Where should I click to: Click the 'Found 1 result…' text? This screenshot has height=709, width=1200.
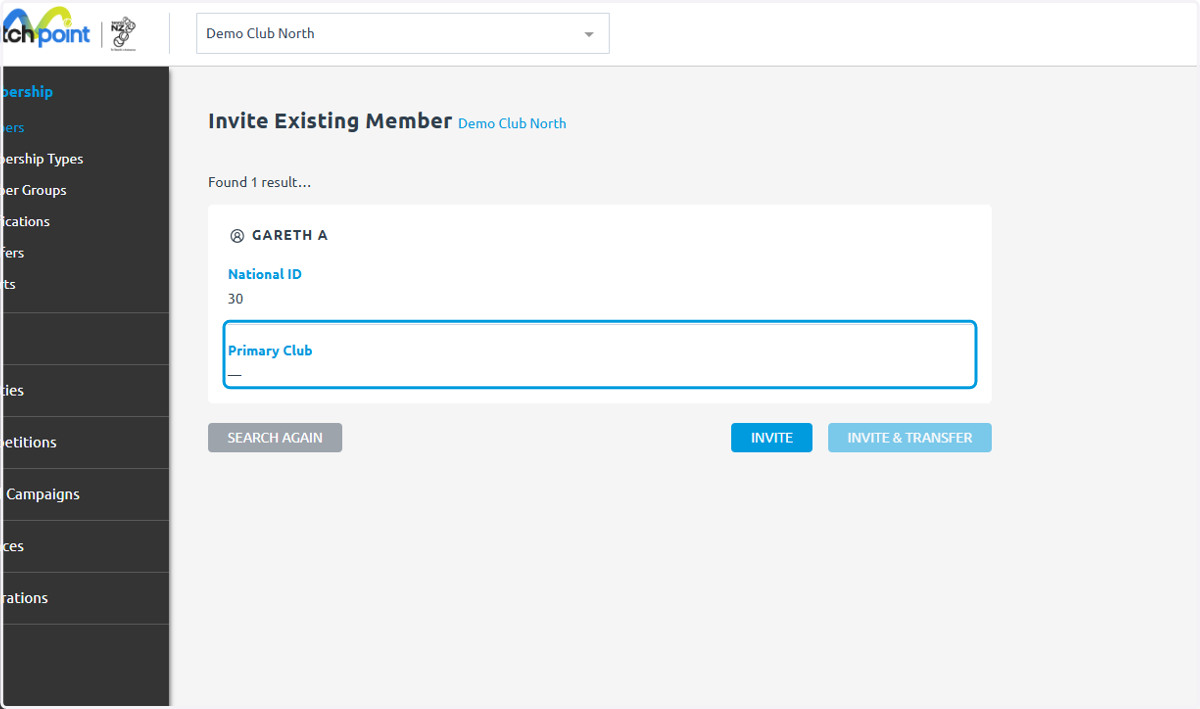[x=260, y=183]
